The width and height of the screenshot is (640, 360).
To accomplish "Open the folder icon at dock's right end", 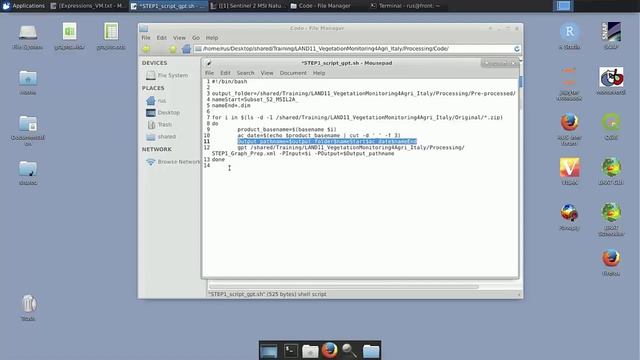I will 371,351.
